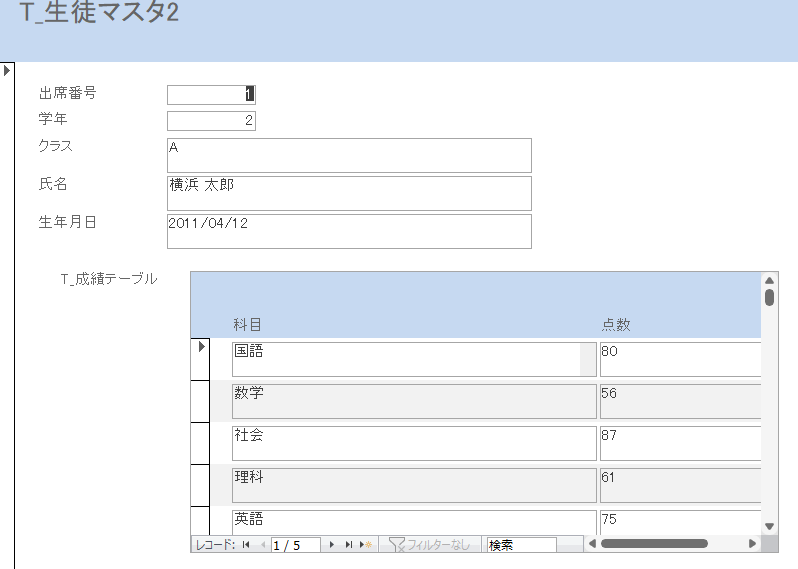This screenshot has height=569, width=798.
Task: Click previous record arrow in navigator
Action: click(263, 545)
